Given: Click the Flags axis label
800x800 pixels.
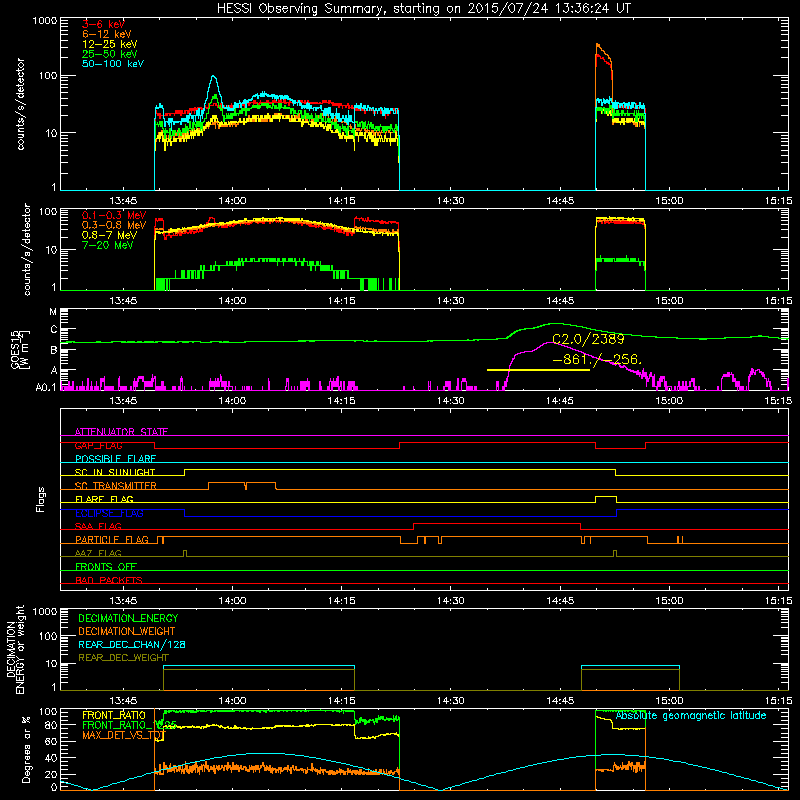Looking at the screenshot, I should pyautogui.click(x=40, y=499).
